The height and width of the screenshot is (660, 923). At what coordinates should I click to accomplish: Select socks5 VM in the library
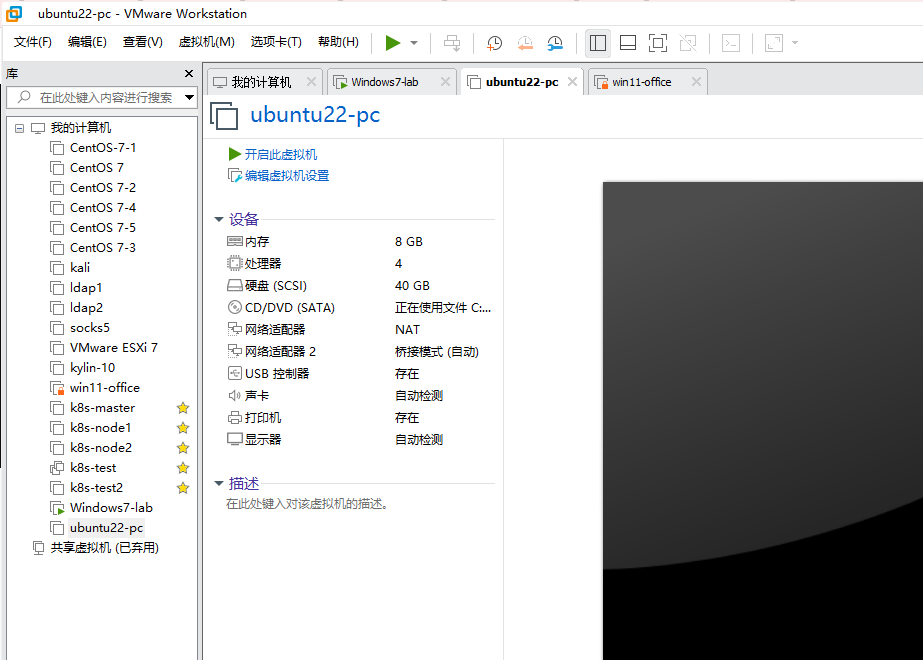pyautogui.click(x=90, y=327)
